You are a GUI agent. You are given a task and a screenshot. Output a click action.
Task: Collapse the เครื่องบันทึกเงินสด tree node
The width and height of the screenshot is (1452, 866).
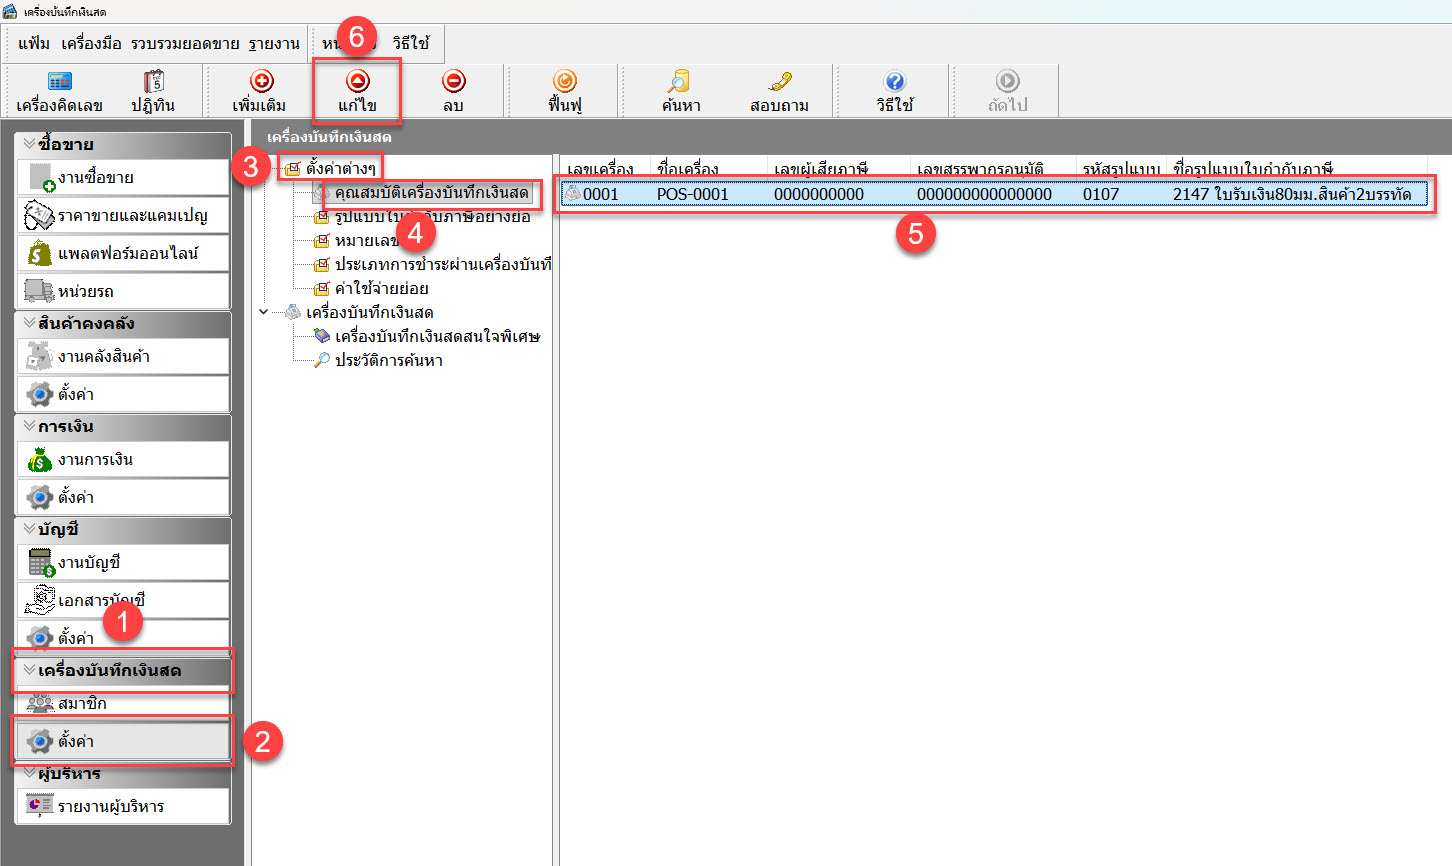264,312
